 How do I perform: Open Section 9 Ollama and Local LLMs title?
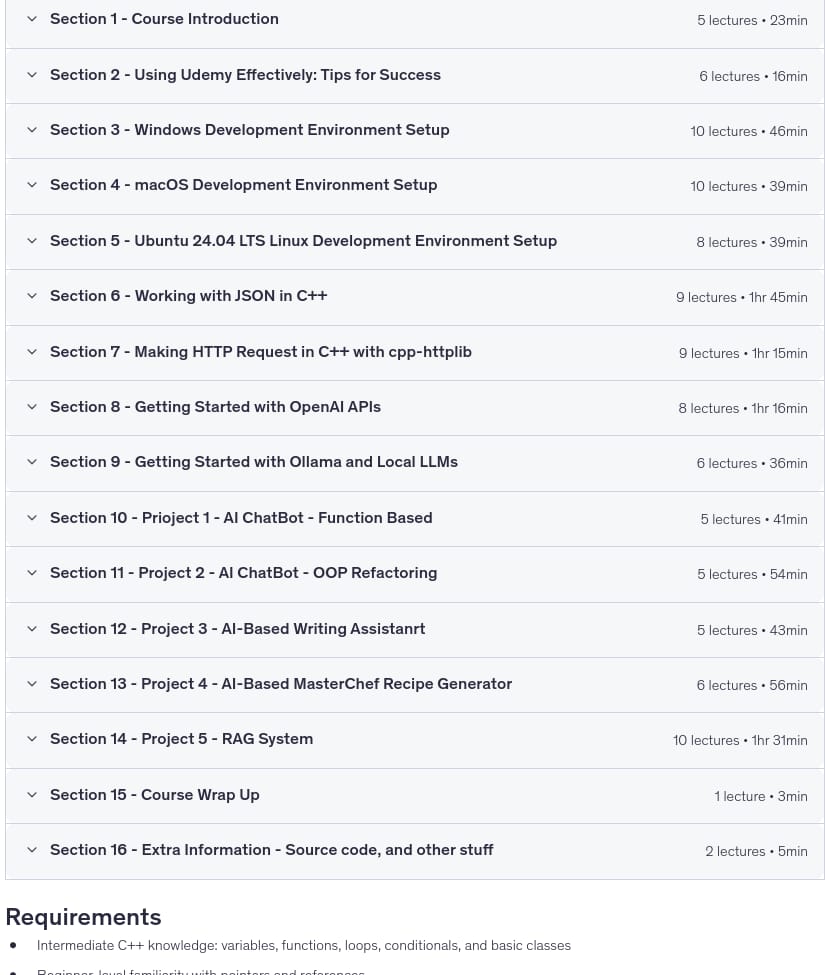click(x=254, y=462)
